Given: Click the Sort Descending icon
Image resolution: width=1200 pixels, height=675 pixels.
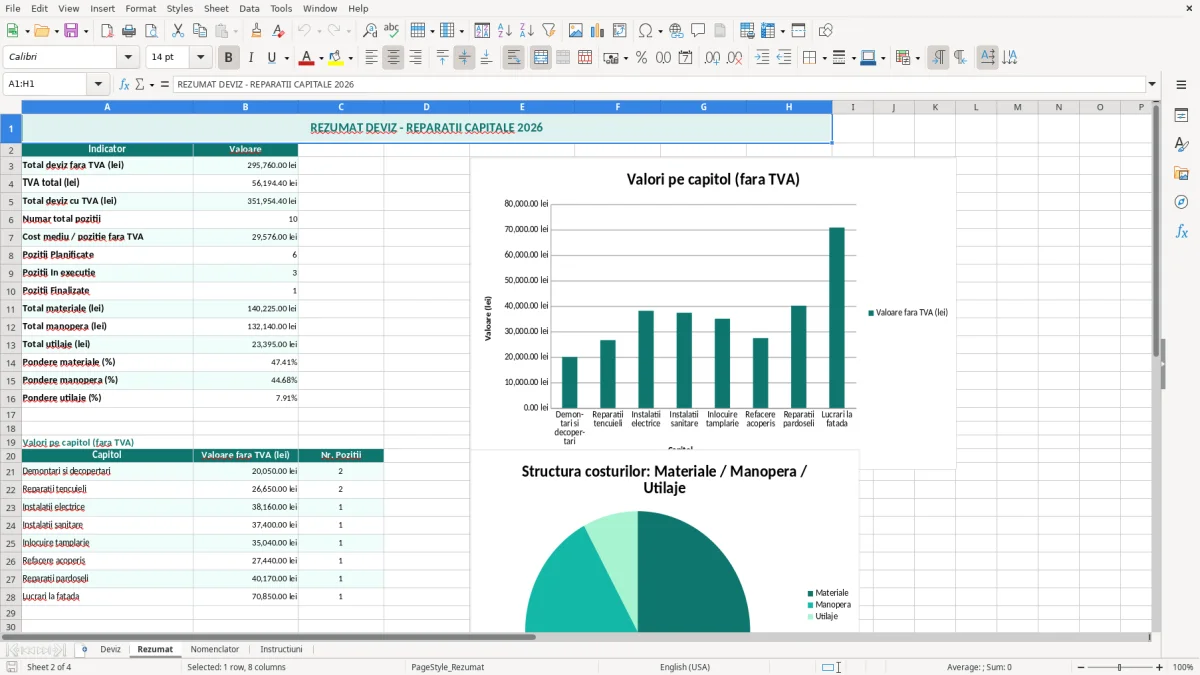Looking at the screenshot, I should click(527, 31).
